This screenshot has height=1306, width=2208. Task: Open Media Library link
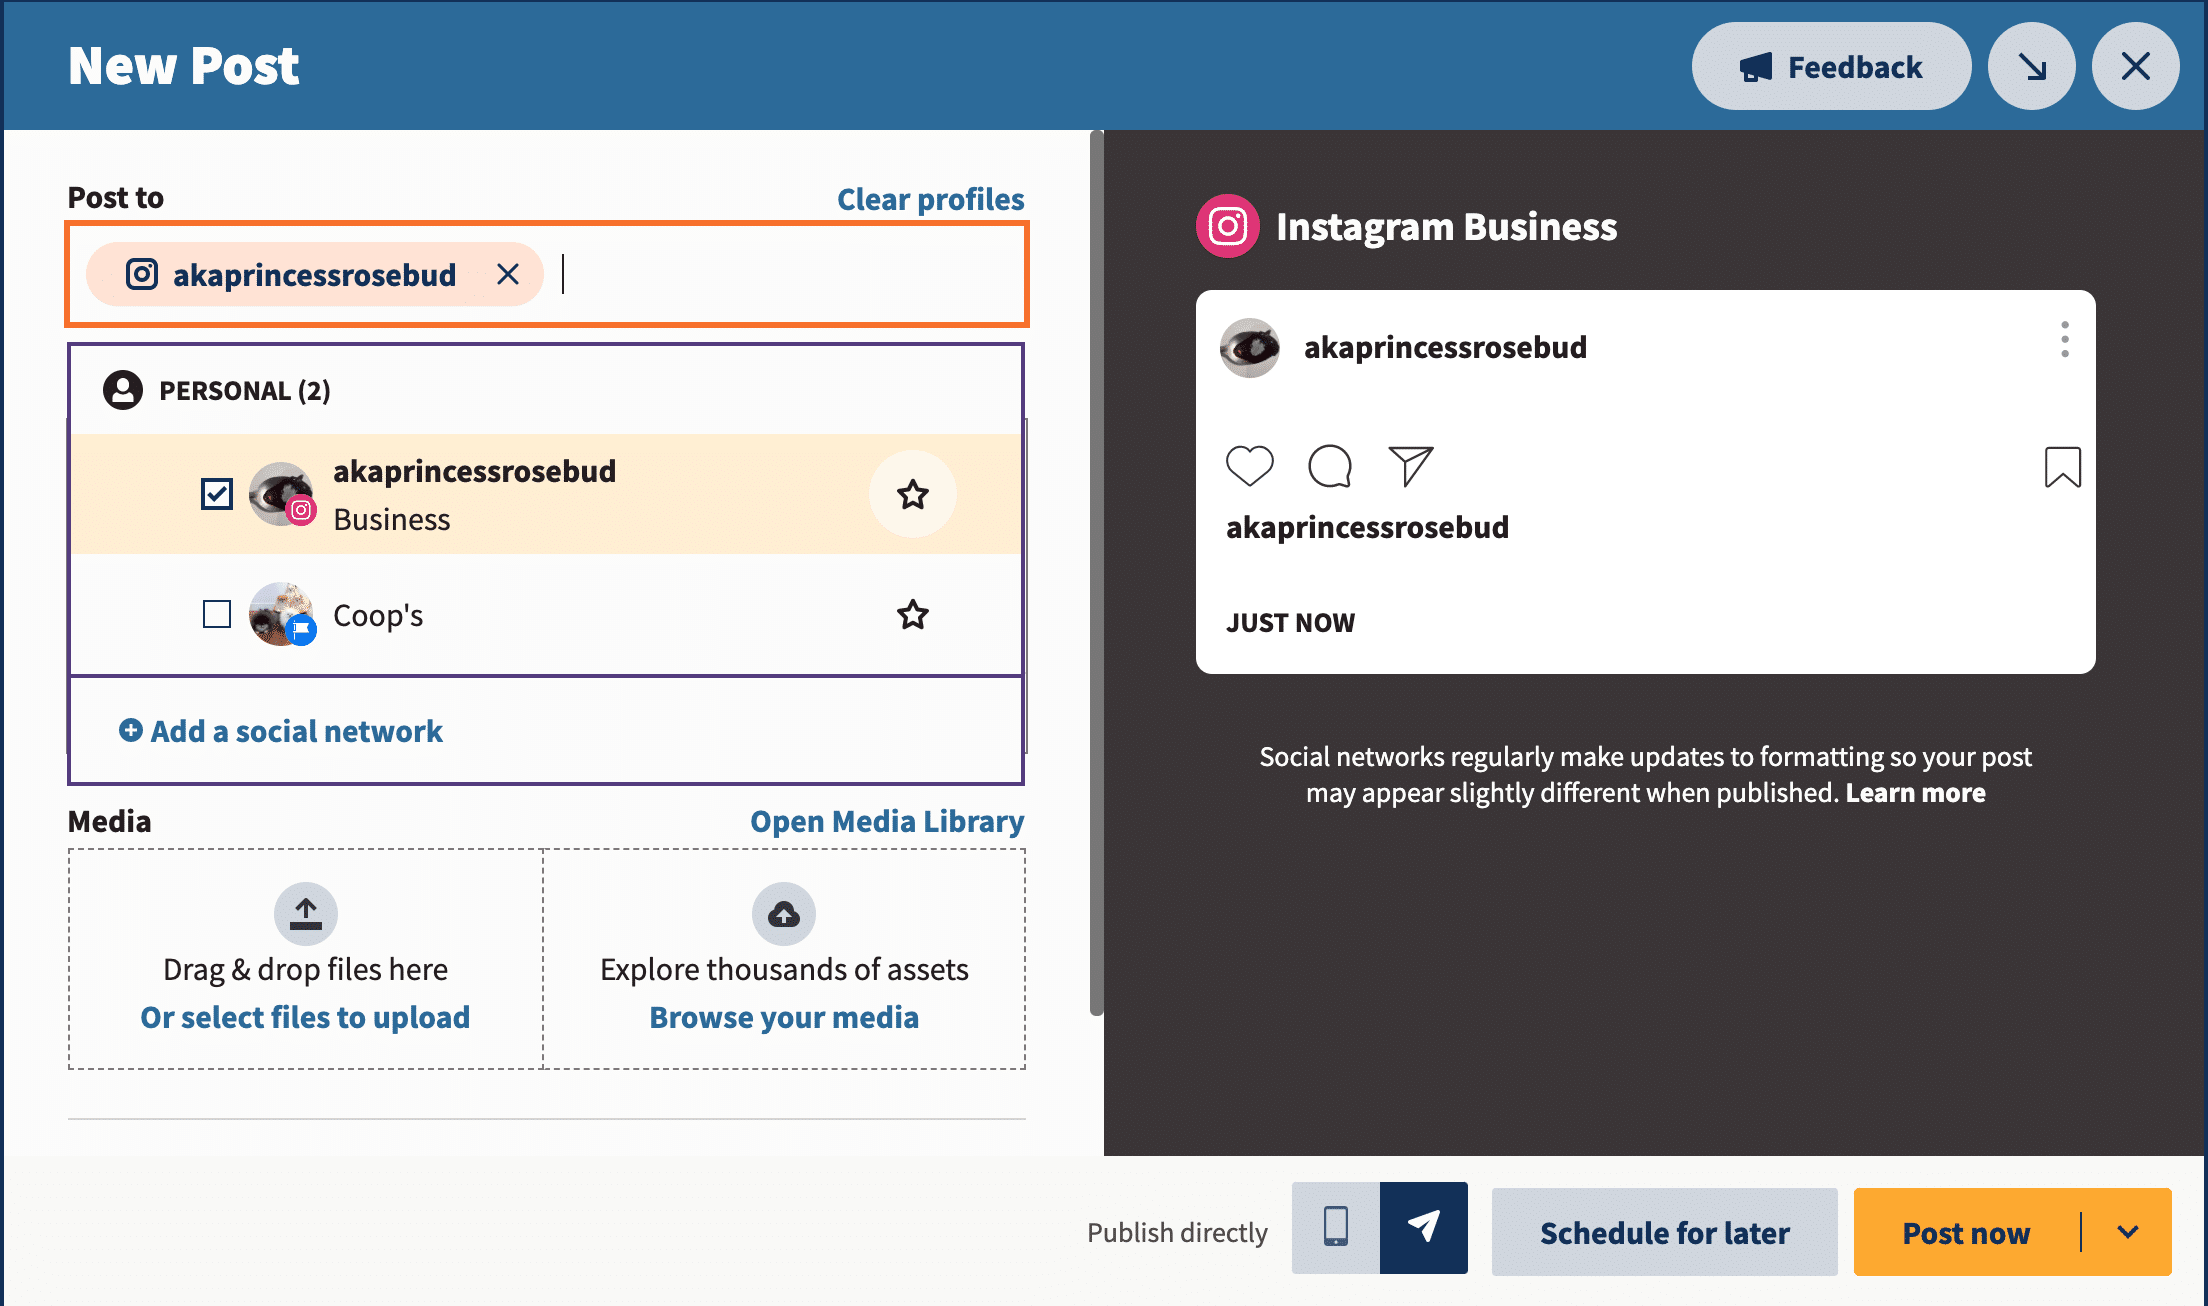tap(887, 821)
